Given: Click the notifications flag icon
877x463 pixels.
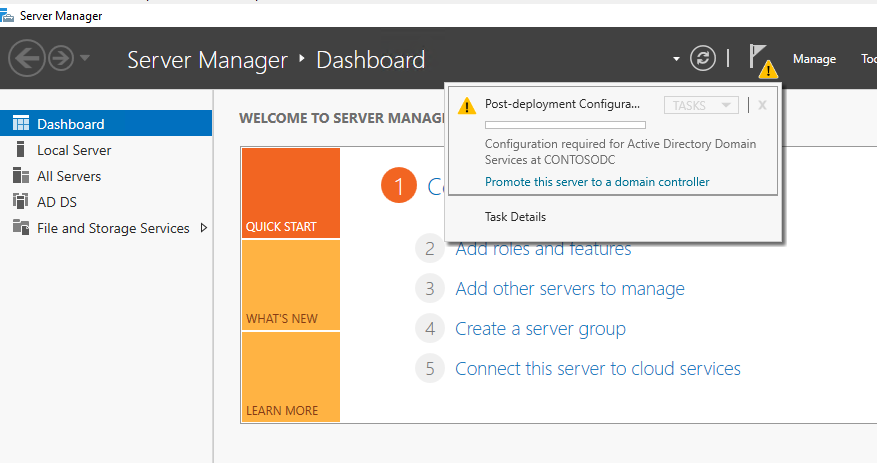Looking at the screenshot, I should pos(760,59).
